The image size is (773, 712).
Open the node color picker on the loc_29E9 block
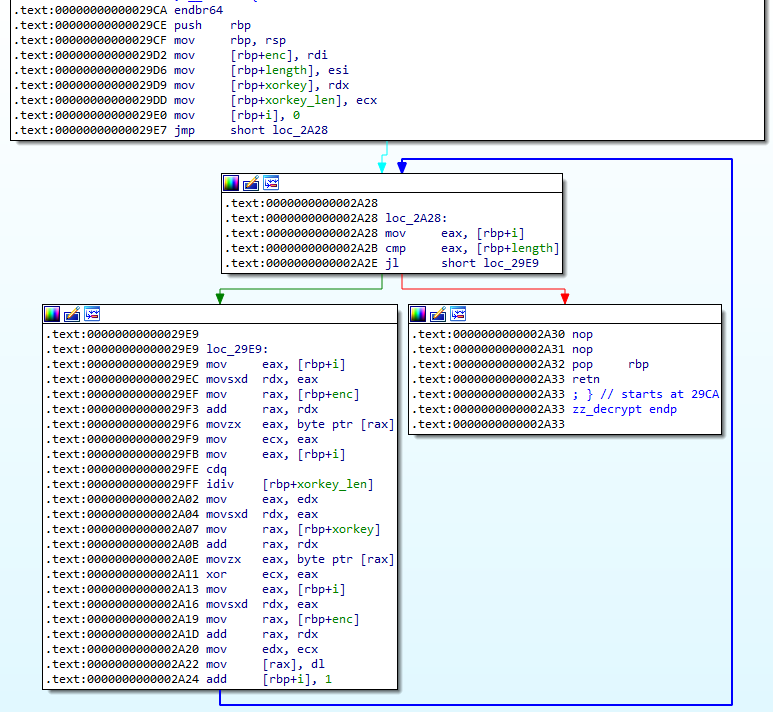52,314
